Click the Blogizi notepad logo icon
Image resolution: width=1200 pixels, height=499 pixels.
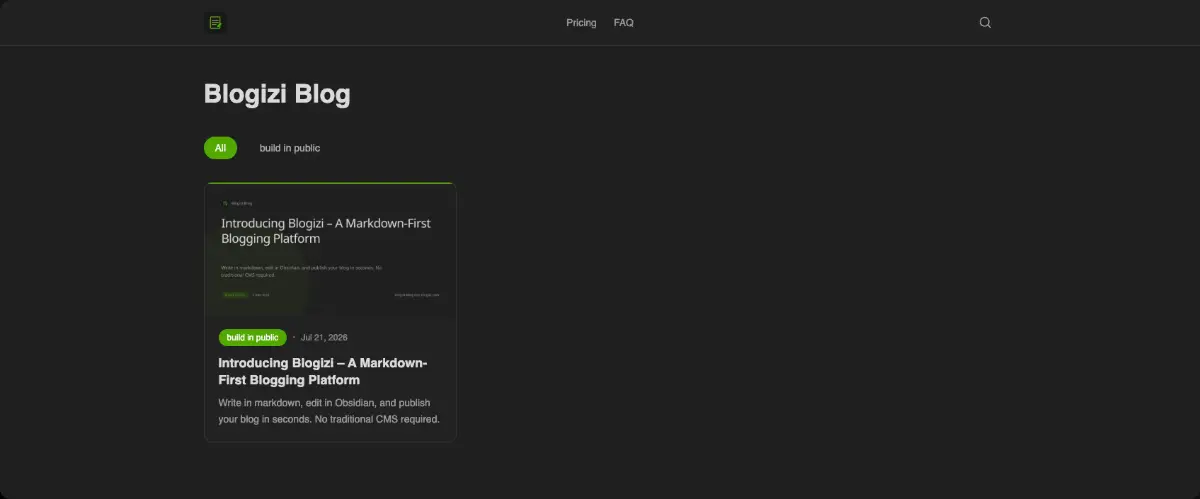pyautogui.click(x=215, y=22)
